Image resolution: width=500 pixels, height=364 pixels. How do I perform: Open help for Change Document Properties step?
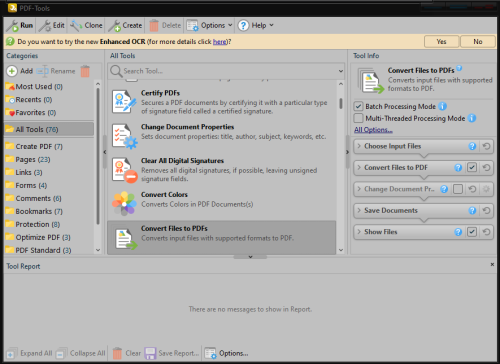tap(444, 189)
